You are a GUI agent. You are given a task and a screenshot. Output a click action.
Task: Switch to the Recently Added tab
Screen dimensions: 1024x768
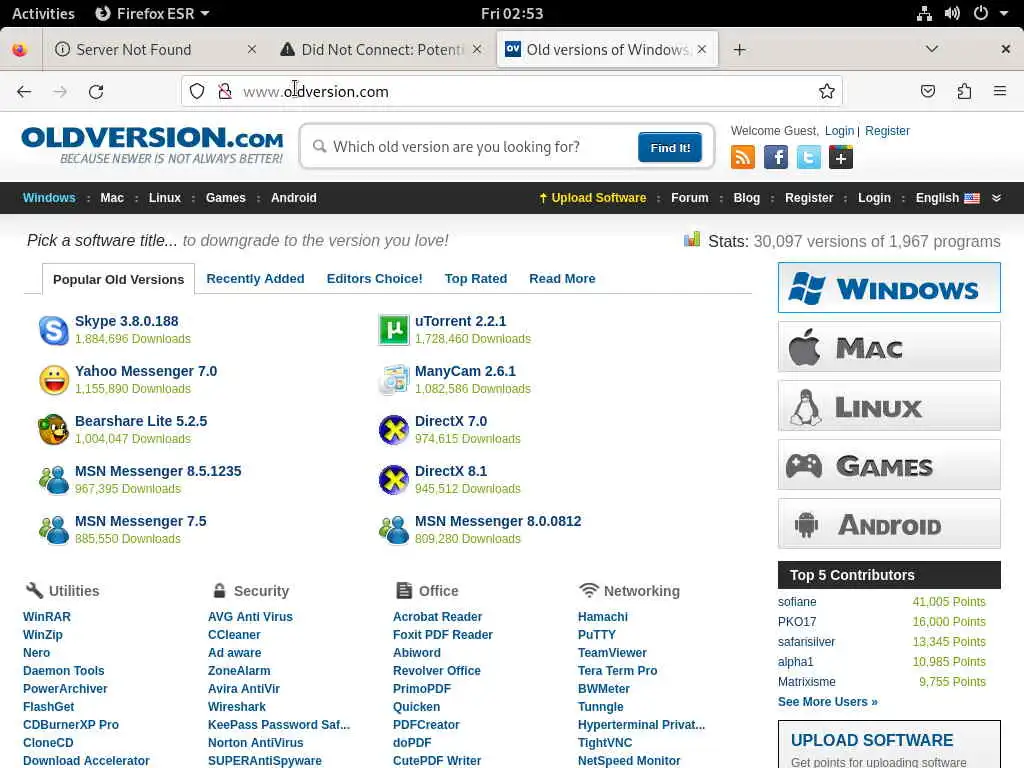pos(255,279)
